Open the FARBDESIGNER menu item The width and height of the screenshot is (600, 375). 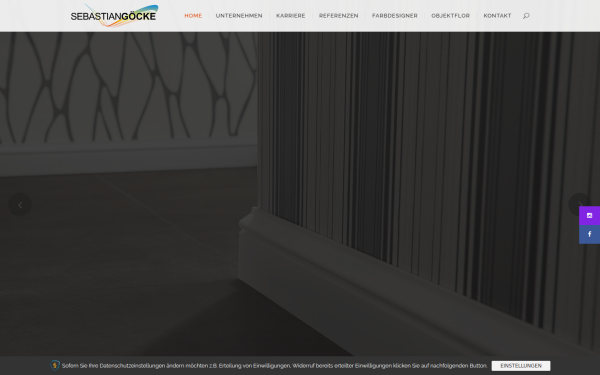(x=395, y=16)
